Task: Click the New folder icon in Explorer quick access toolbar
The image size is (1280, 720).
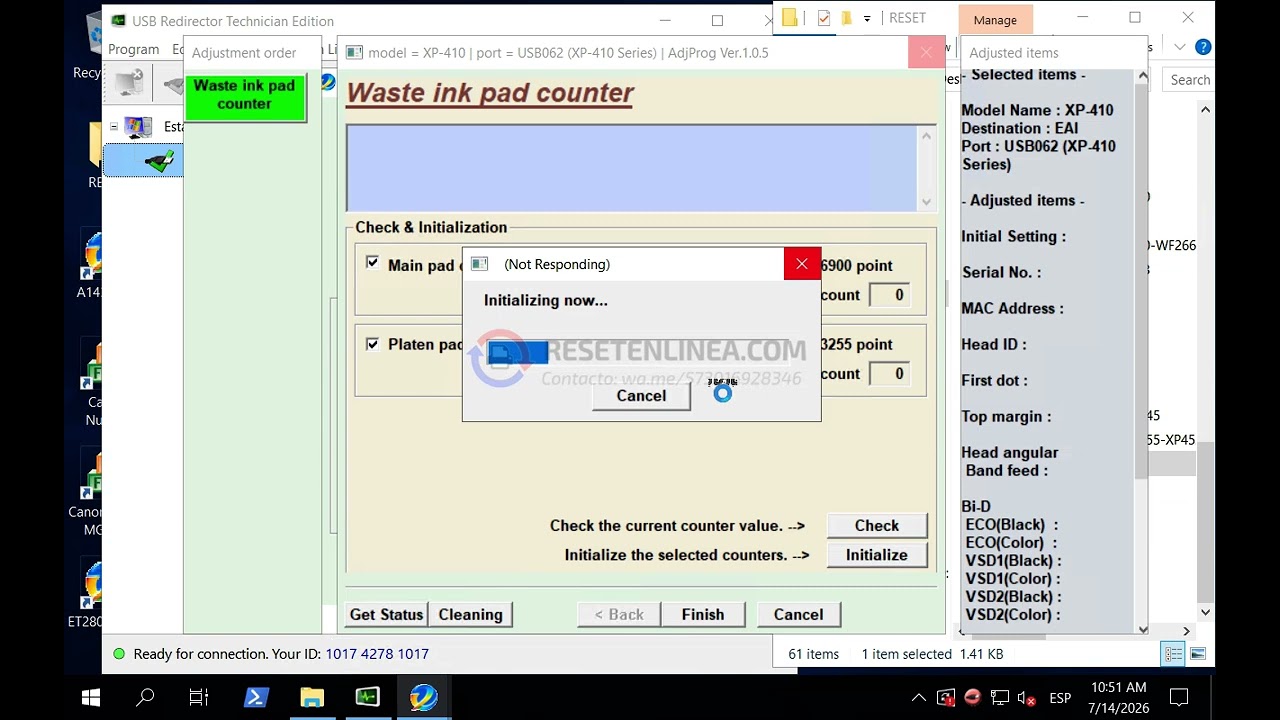Action: (846, 18)
